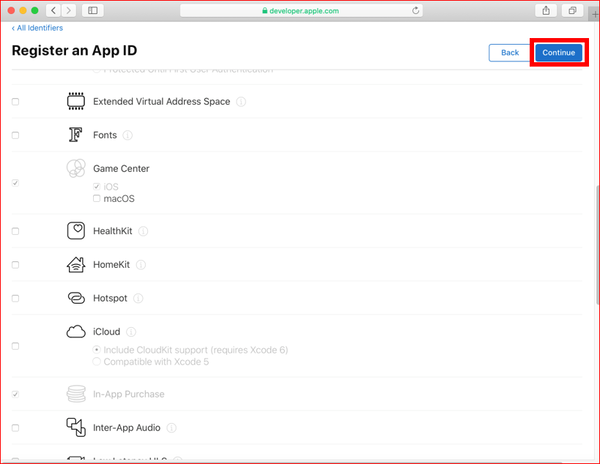Image resolution: width=600 pixels, height=464 pixels.
Task: Go forward in Safari history
Action: 68,10
